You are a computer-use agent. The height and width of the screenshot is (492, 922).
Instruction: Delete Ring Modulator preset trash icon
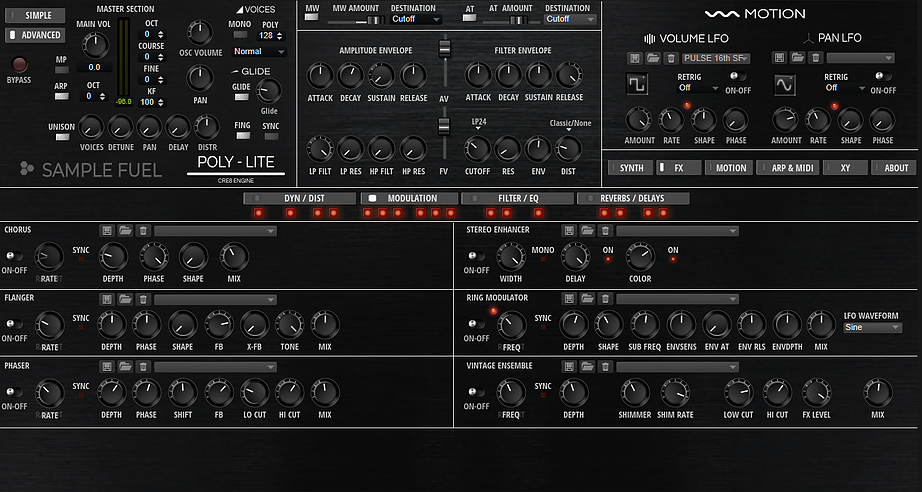click(605, 299)
